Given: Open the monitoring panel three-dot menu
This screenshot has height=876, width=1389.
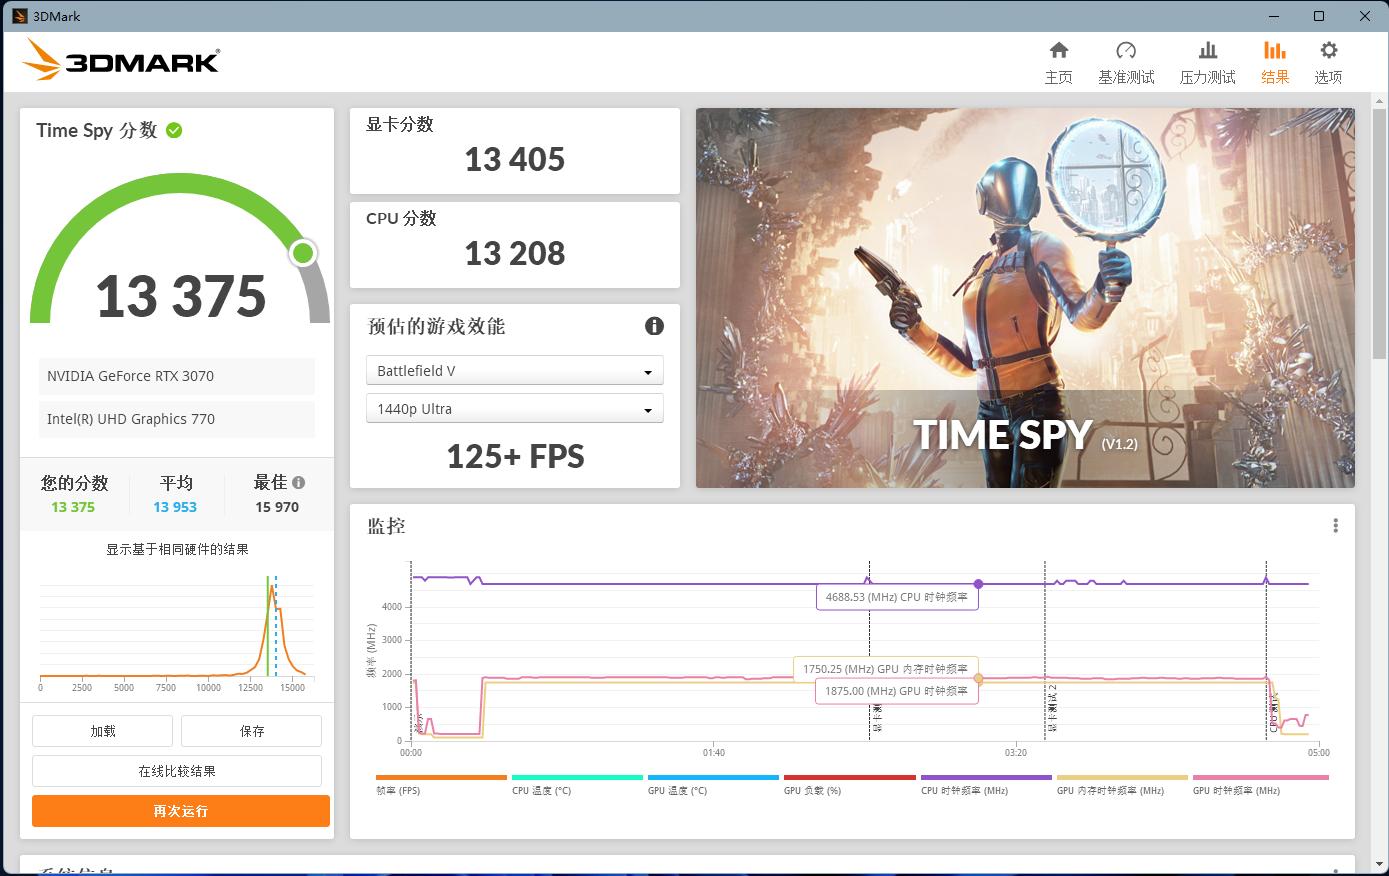Looking at the screenshot, I should [x=1335, y=526].
